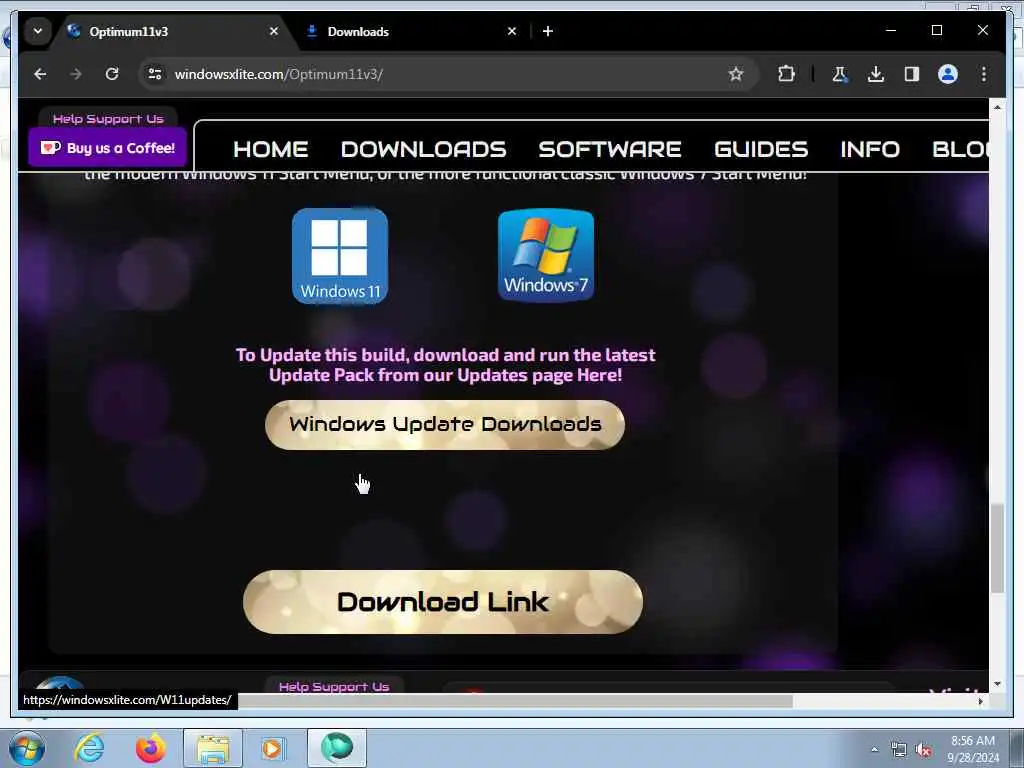Open the profile avatar menu
Image resolution: width=1024 pixels, height=768 pixels.
coord(948,74)
